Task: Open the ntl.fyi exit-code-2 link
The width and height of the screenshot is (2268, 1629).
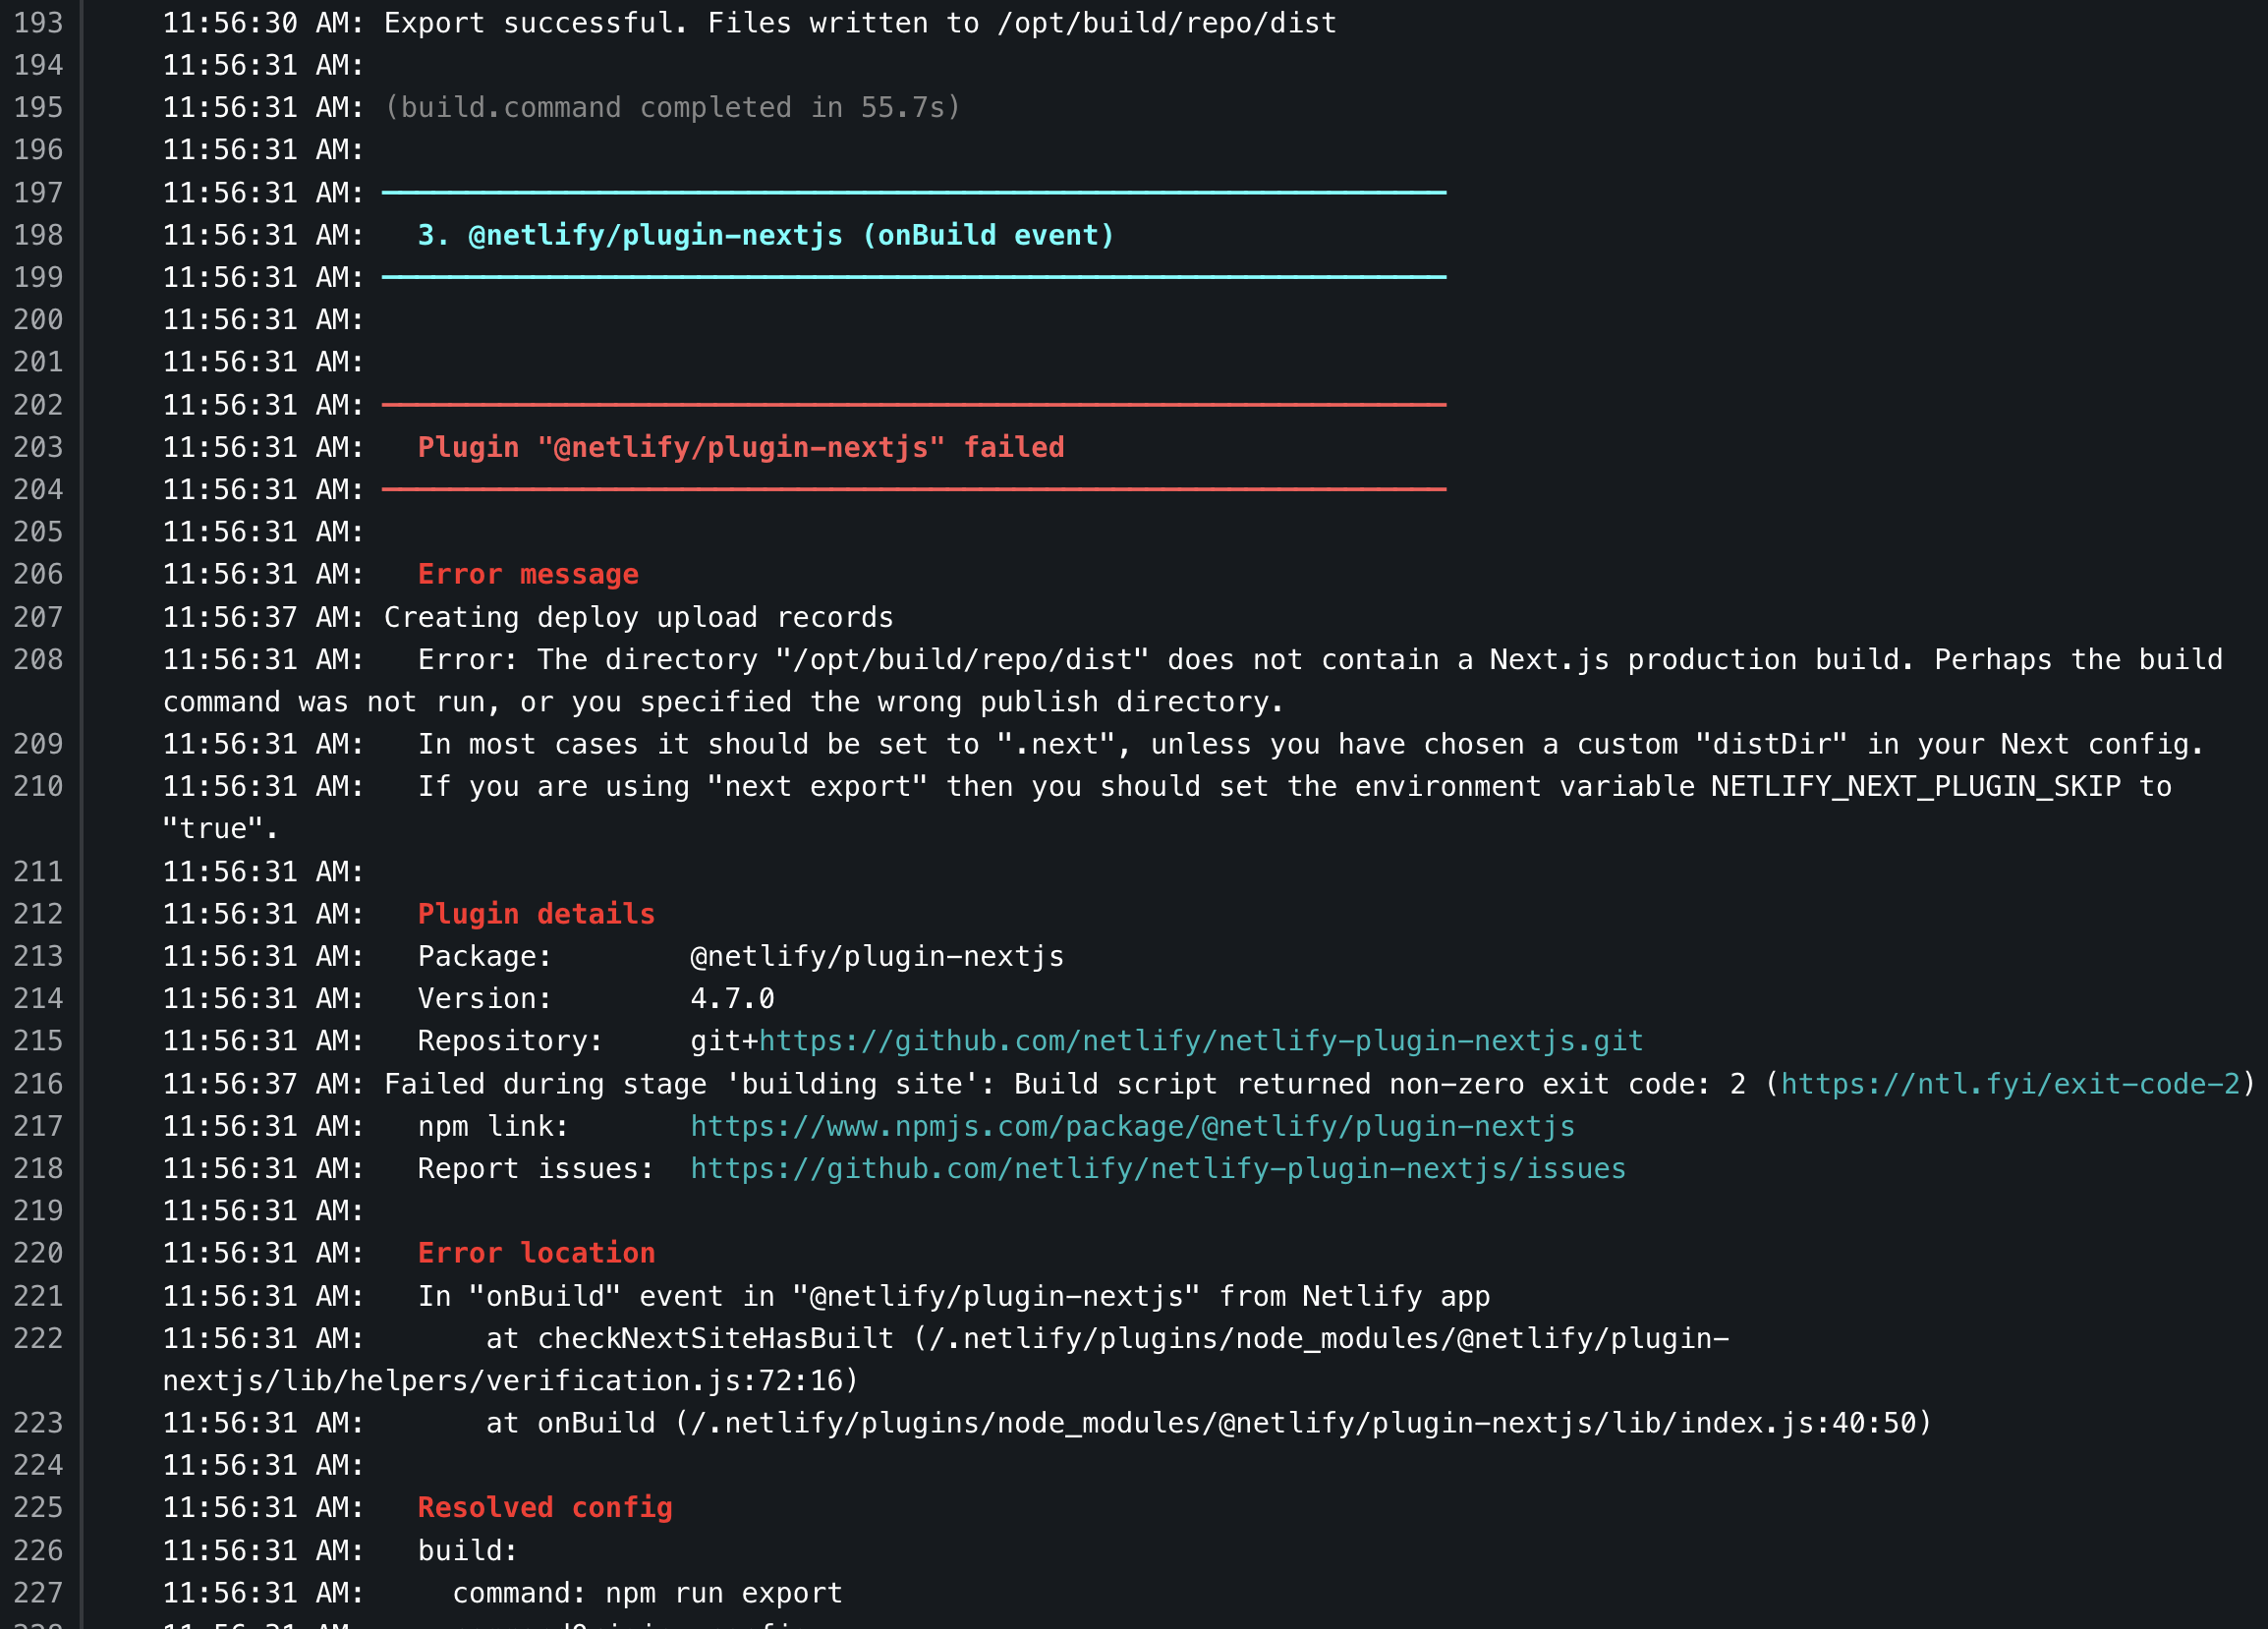Action: [2010, 1084]
